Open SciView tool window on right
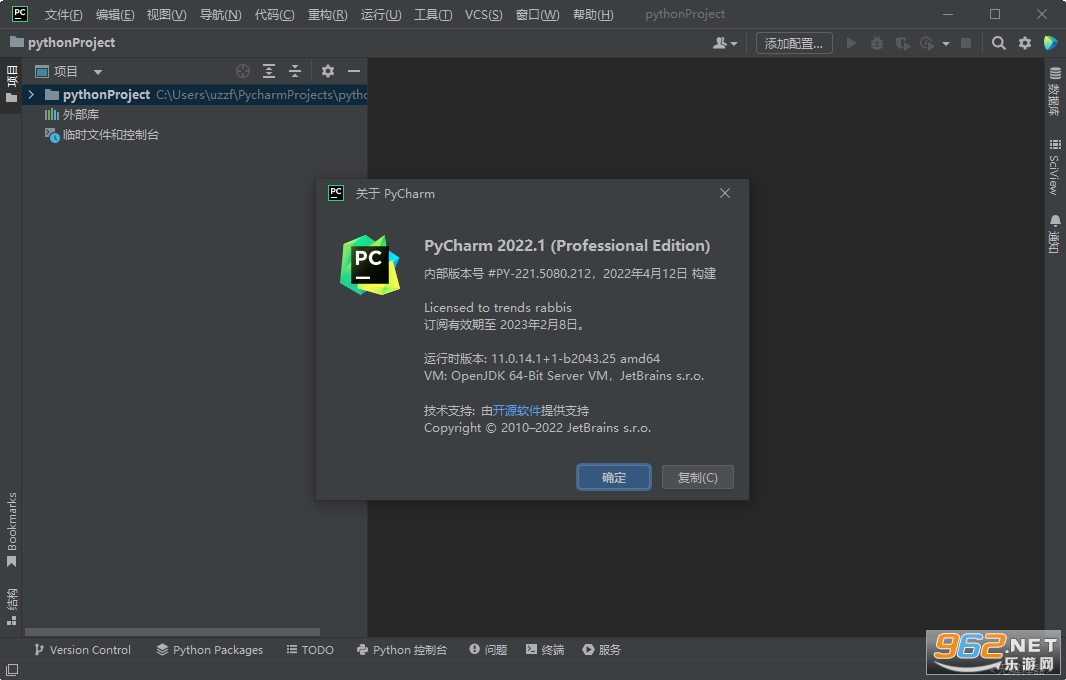The width and height of the screenshot is (1066, 680). (1054, 167)
